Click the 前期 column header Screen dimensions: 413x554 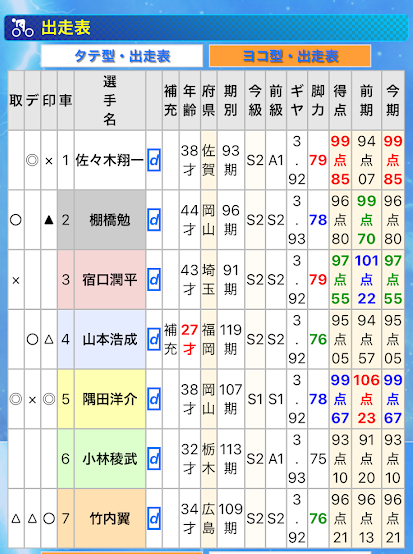pyautogui.click(x=366, y=101)
